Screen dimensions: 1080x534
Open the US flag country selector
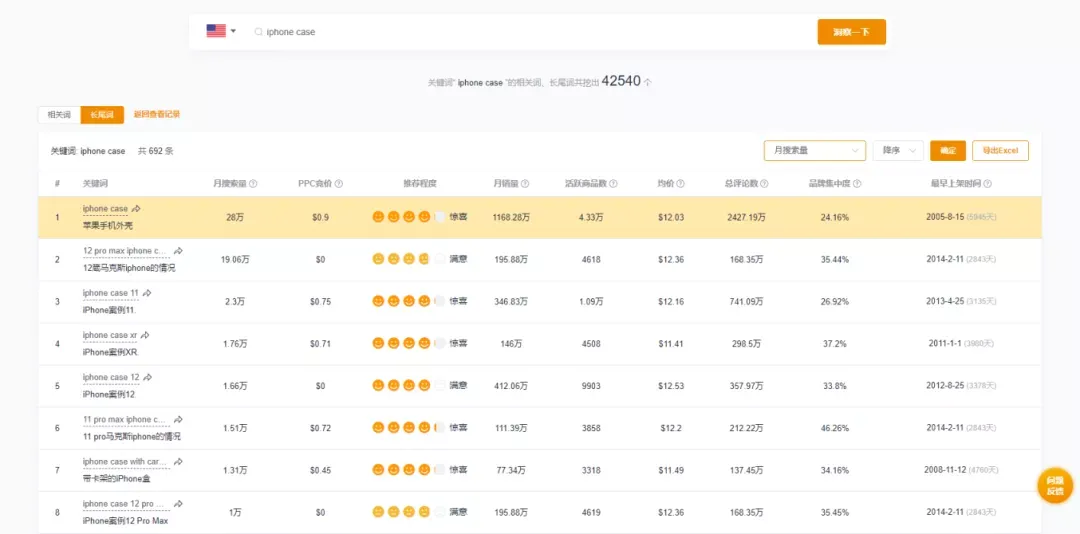pos(221,31)
